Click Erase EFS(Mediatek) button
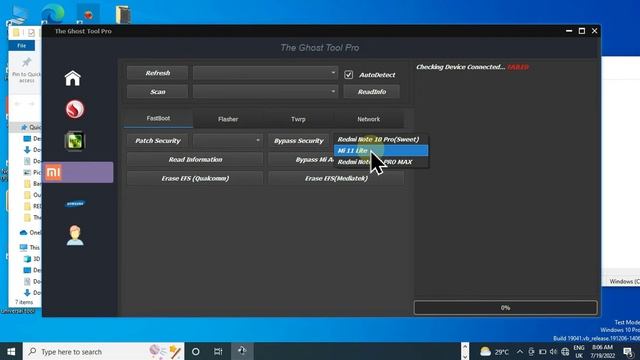The image size is (640, 360). point(336,178)
